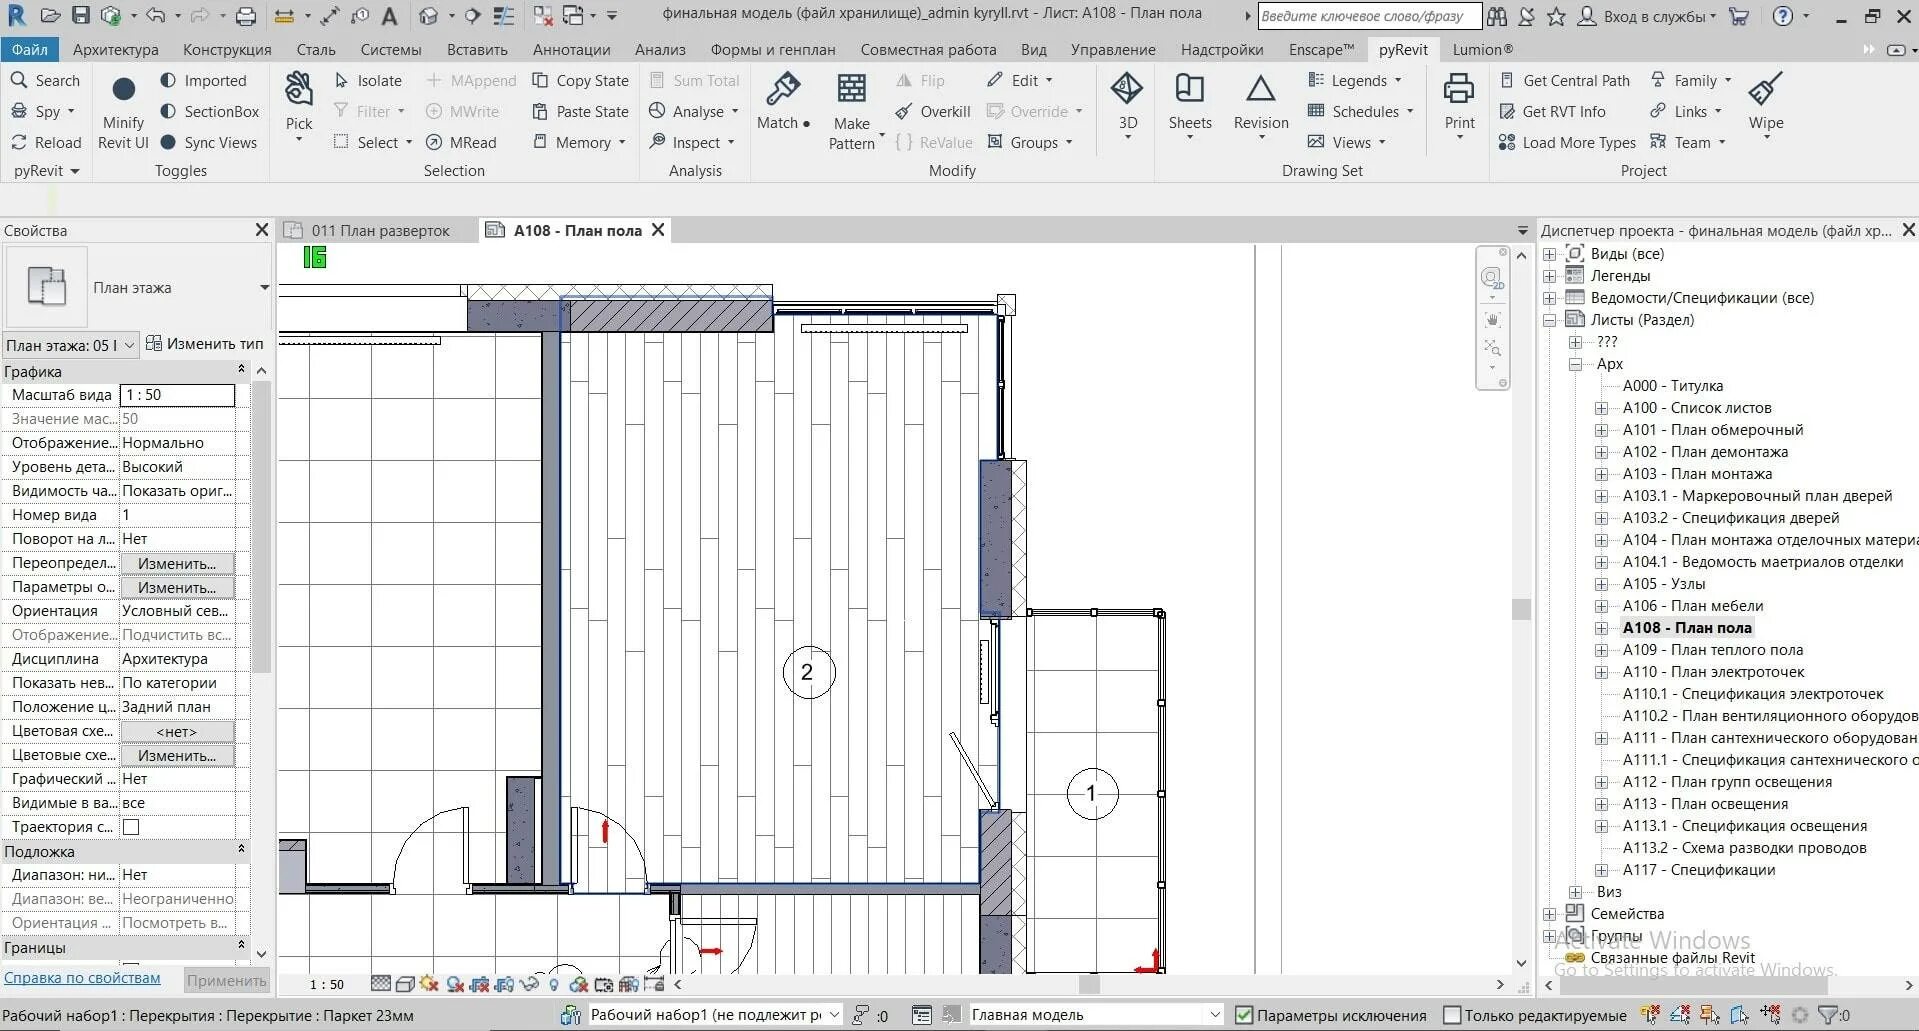Viewport: 1919px width, 1031px height.
Task: Open the Рабочий набор1 workset dropdown
Action: (x=715, y=1015)
